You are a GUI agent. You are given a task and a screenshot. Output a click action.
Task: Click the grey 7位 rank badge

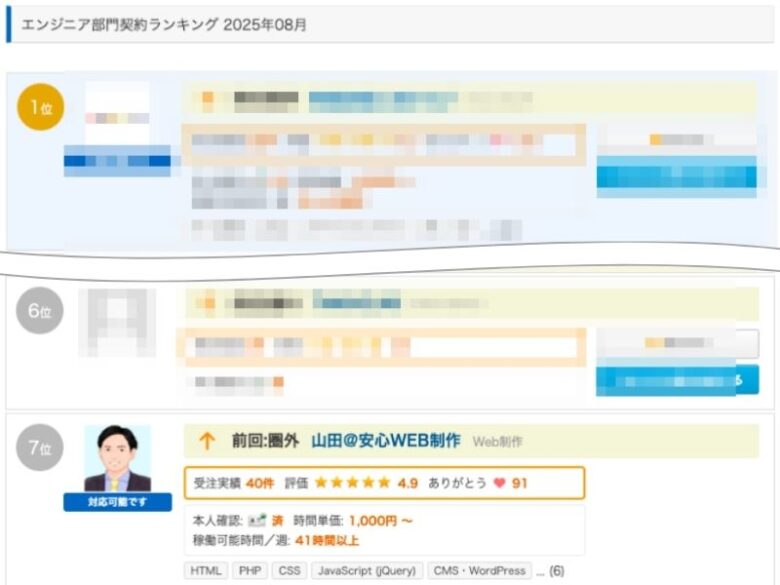40,448
